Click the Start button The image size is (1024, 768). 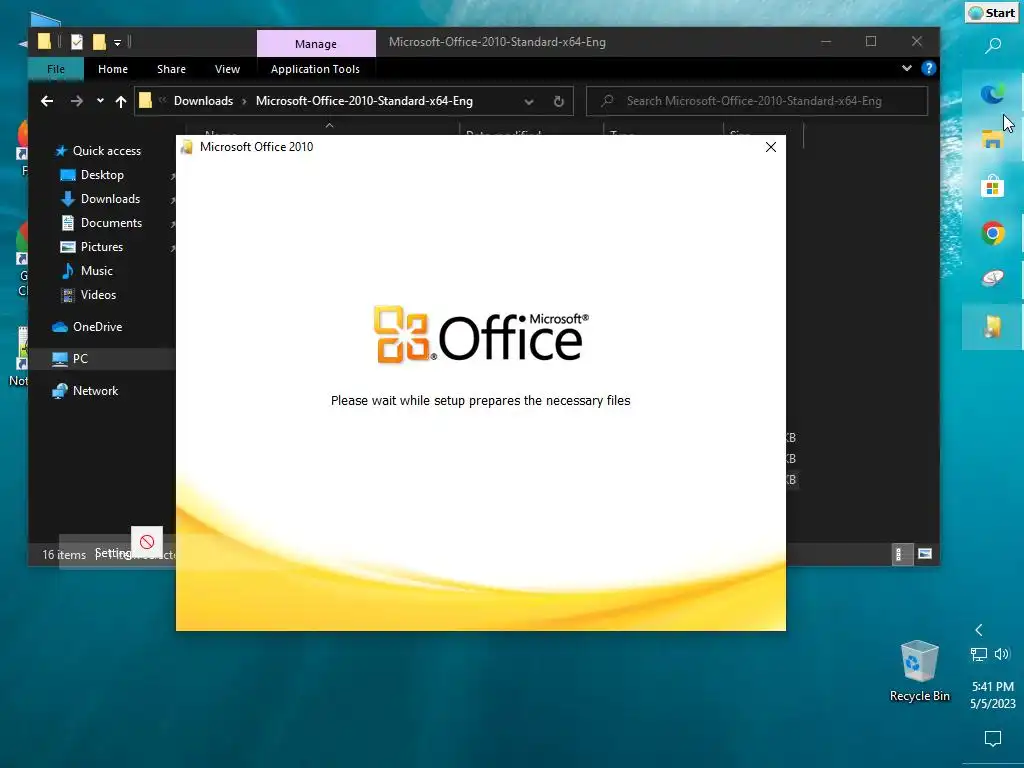coord(991,13)
